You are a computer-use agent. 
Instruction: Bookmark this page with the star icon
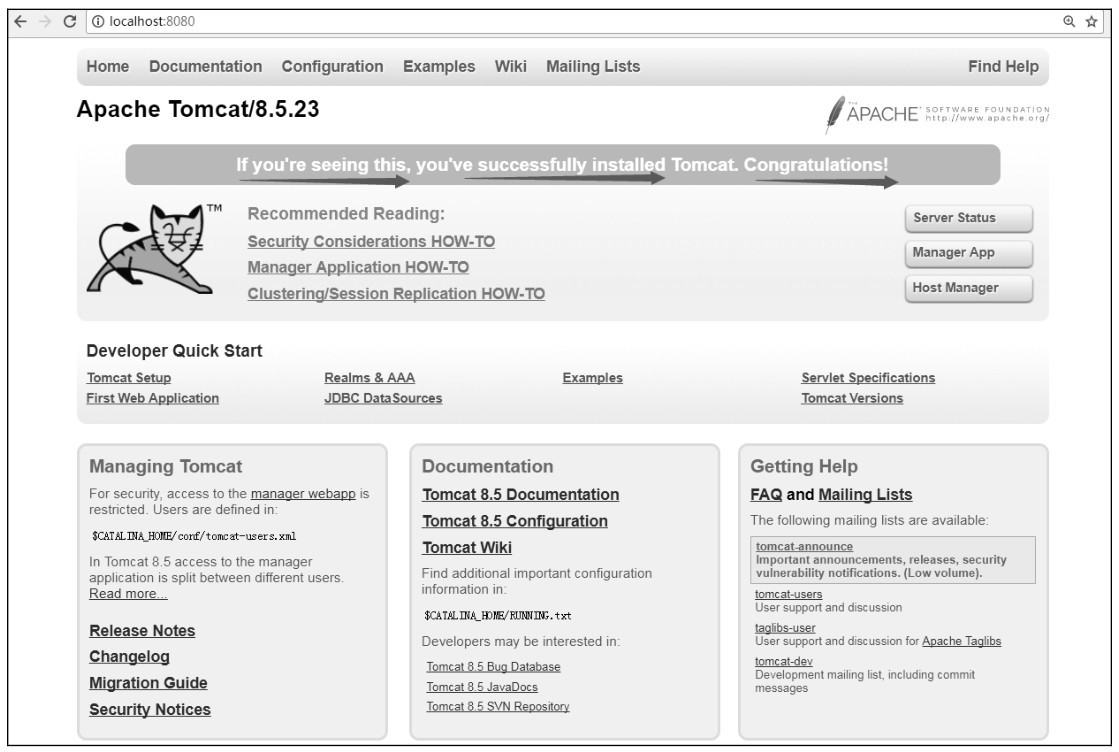1091,21
